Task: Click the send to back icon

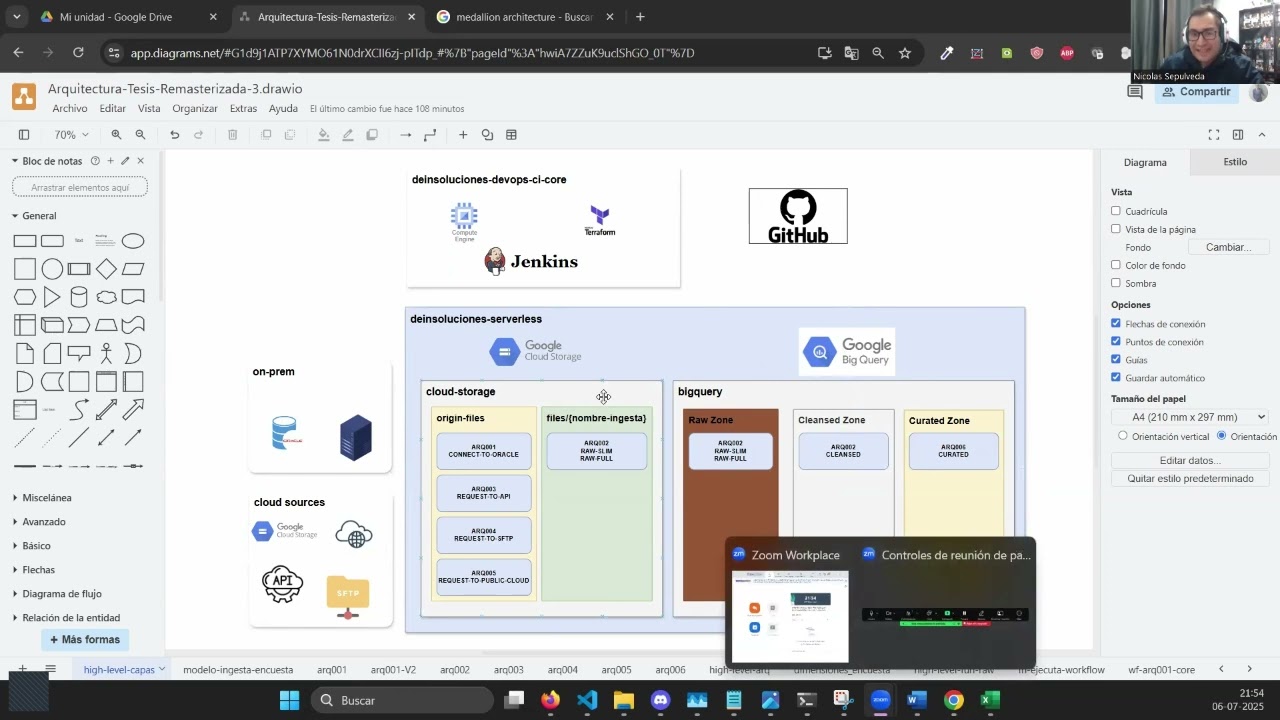Action: coord(290,135)
